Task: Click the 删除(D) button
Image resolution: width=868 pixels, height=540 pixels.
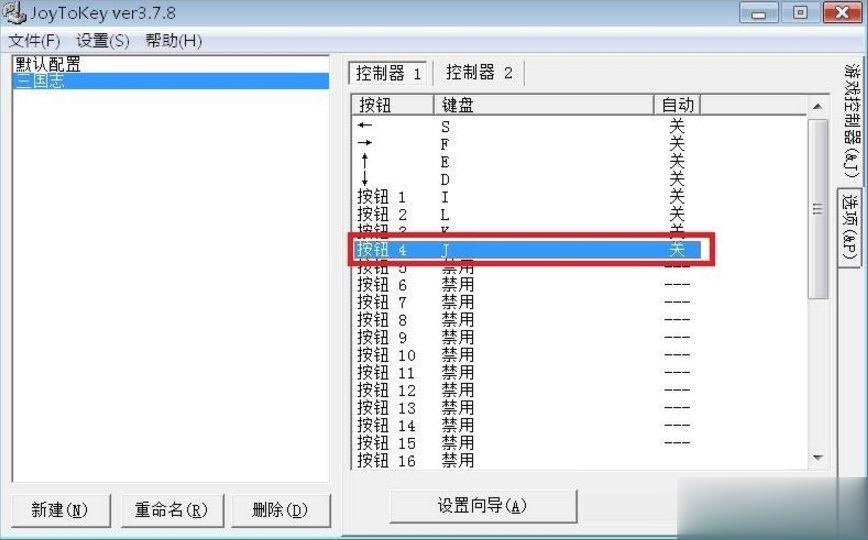Action: 280,510
